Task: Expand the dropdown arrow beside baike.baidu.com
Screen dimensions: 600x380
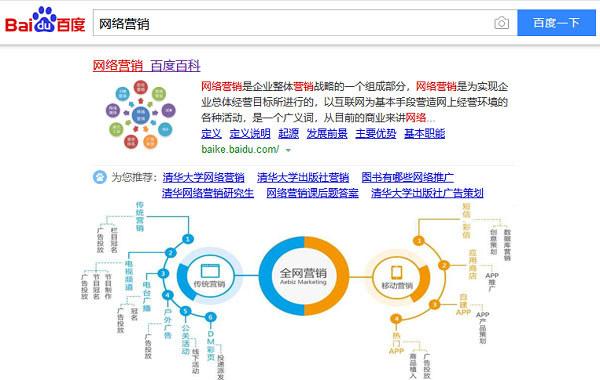Action: click(289, 150)
